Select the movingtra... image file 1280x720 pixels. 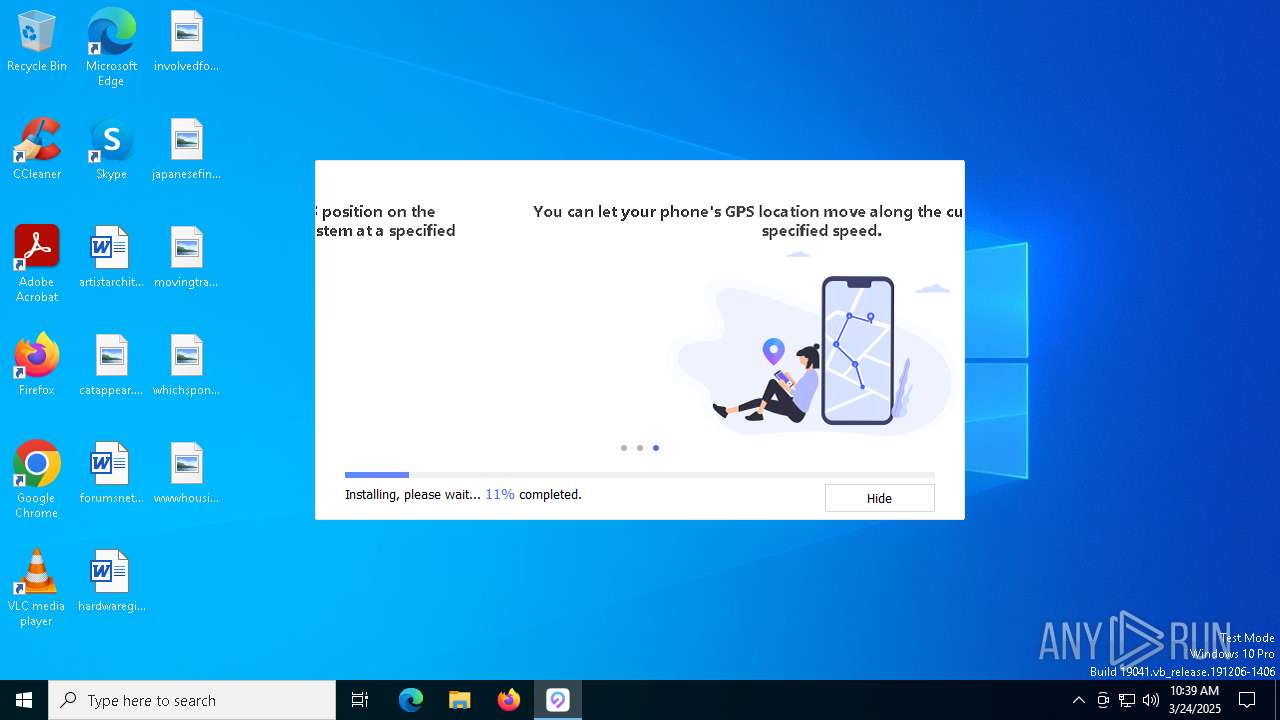pos(186,258)
